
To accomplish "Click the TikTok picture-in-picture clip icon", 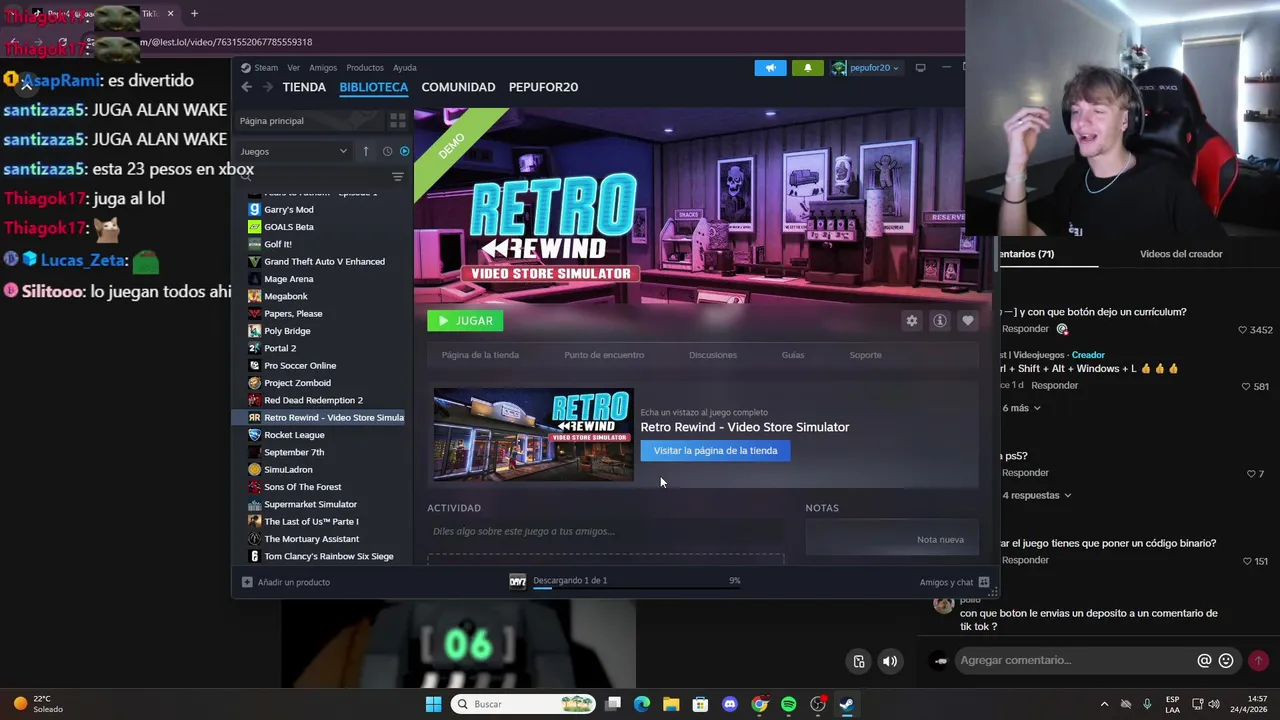I will pos(858,661).
